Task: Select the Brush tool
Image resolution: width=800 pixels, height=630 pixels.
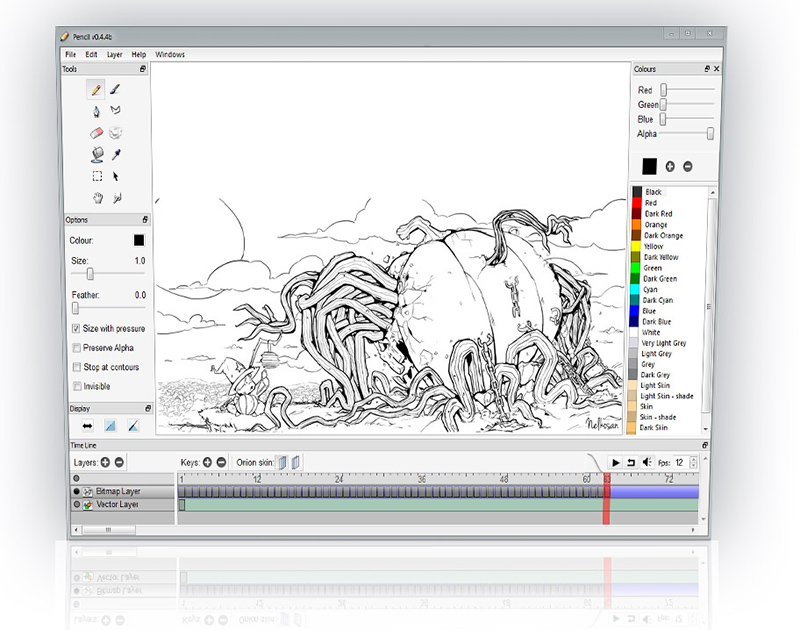Action: coord(115,90)
